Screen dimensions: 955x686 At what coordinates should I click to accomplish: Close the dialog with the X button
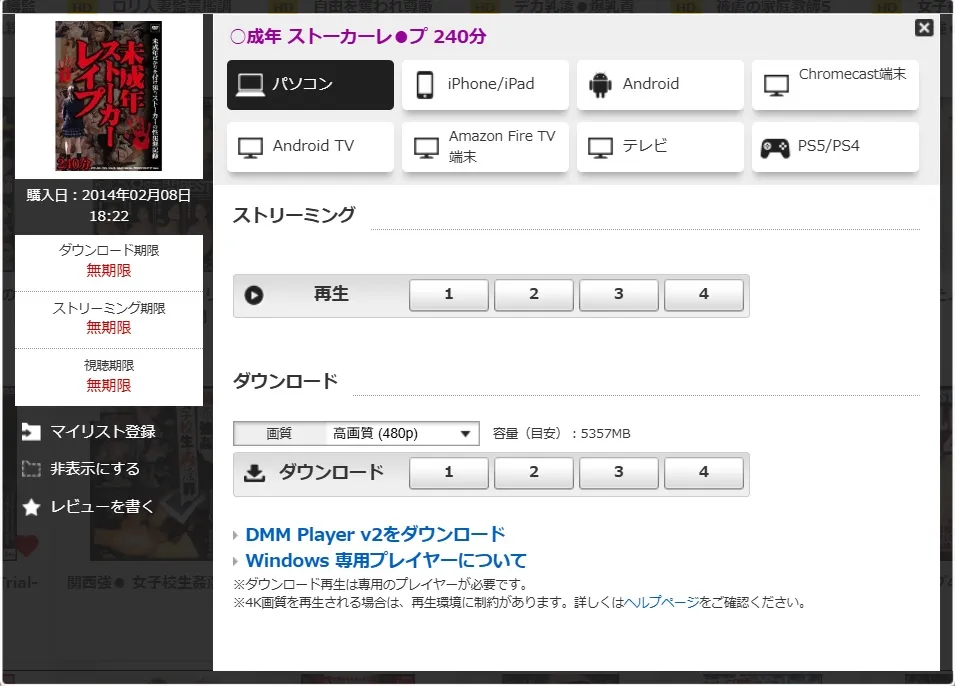pyautogui.click(x=924, y=27)
